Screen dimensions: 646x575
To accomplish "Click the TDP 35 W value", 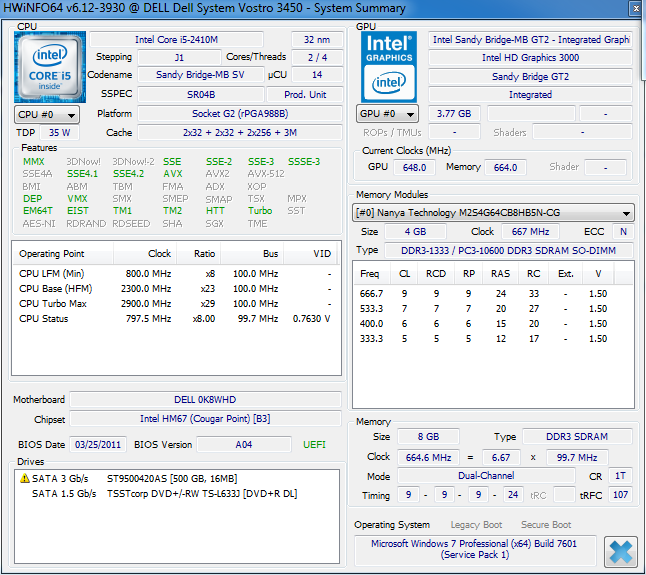I will coord(59,133).
